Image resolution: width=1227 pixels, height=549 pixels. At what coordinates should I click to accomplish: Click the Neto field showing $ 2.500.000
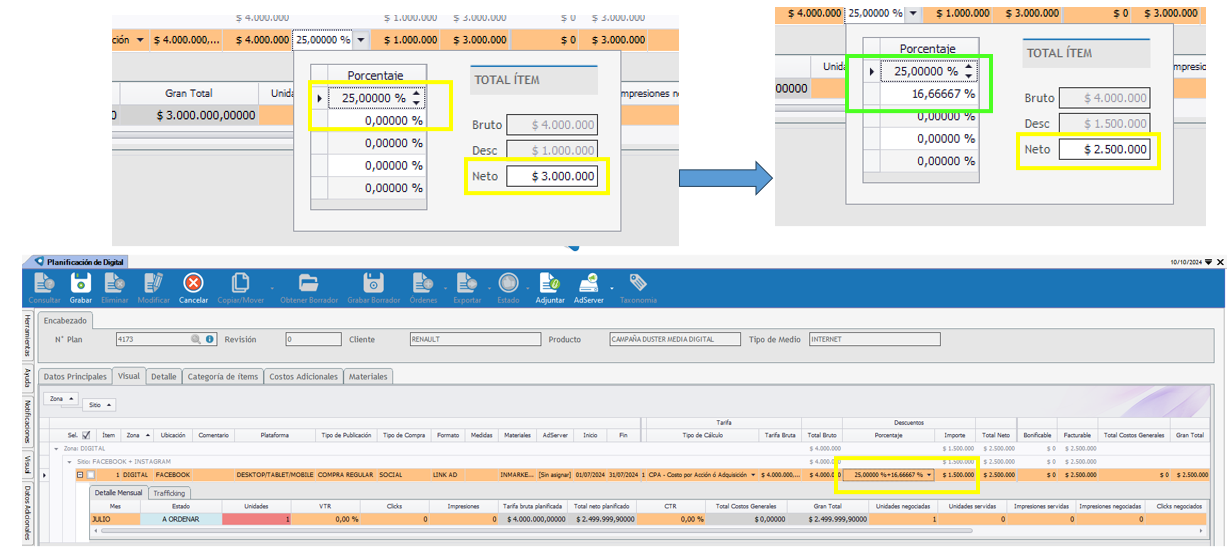click(x=1104, y=149)
